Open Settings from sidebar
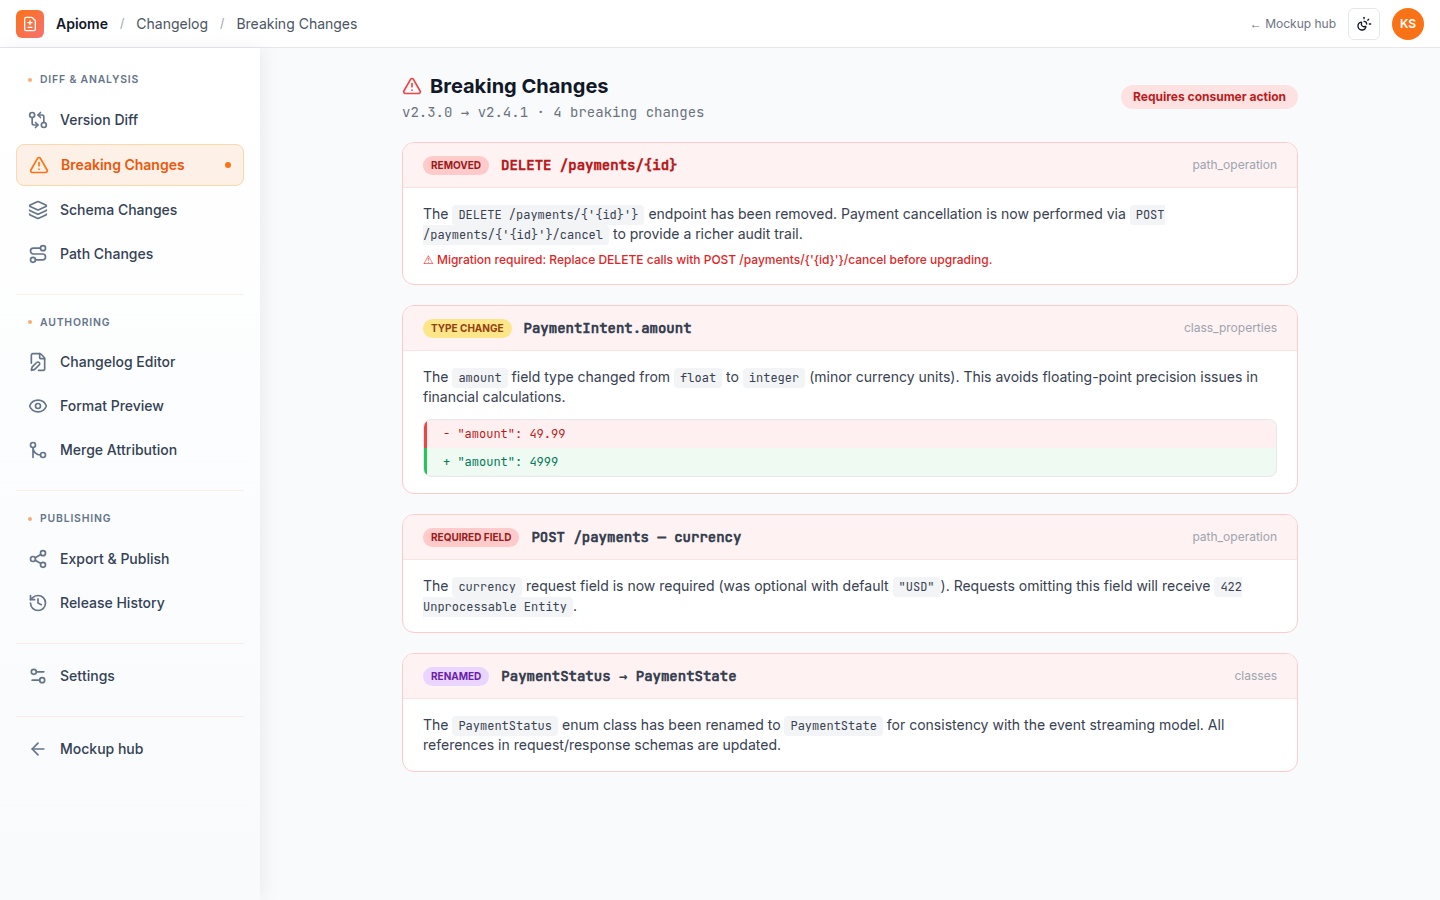This screenshot has height=900, width=1440. (x=130, y=676)
